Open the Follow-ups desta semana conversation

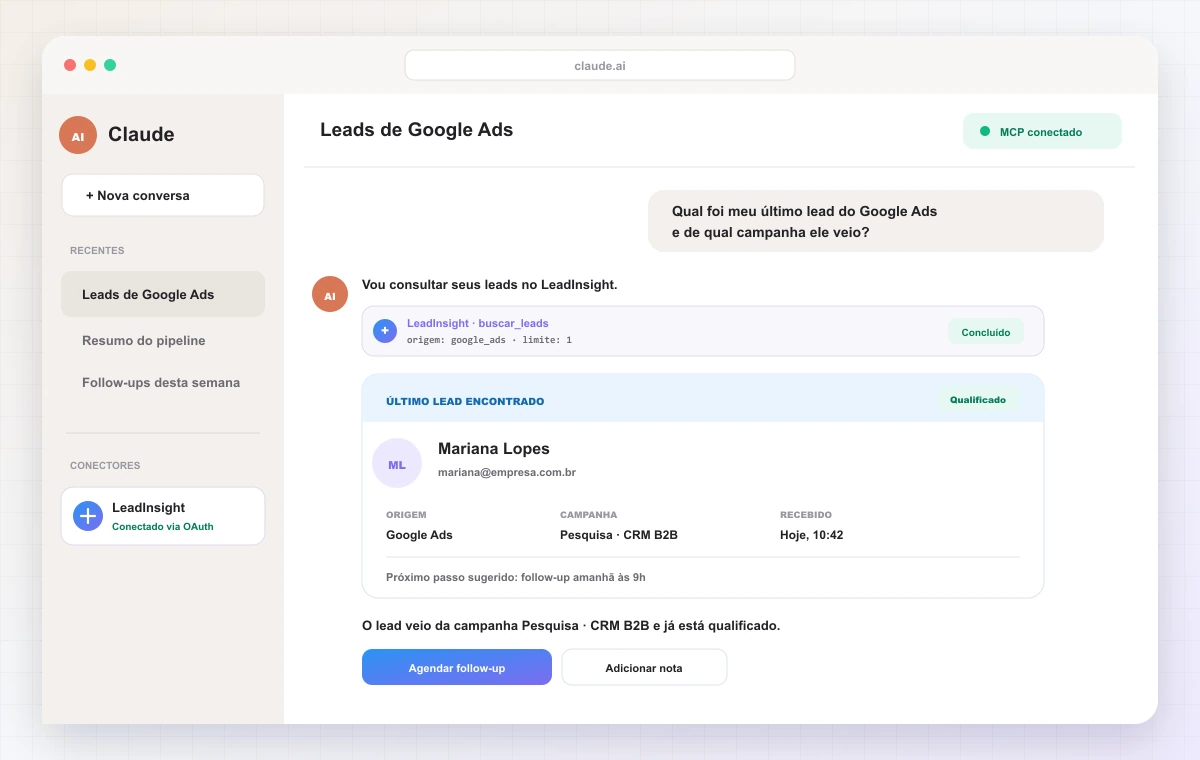point(163,382)
